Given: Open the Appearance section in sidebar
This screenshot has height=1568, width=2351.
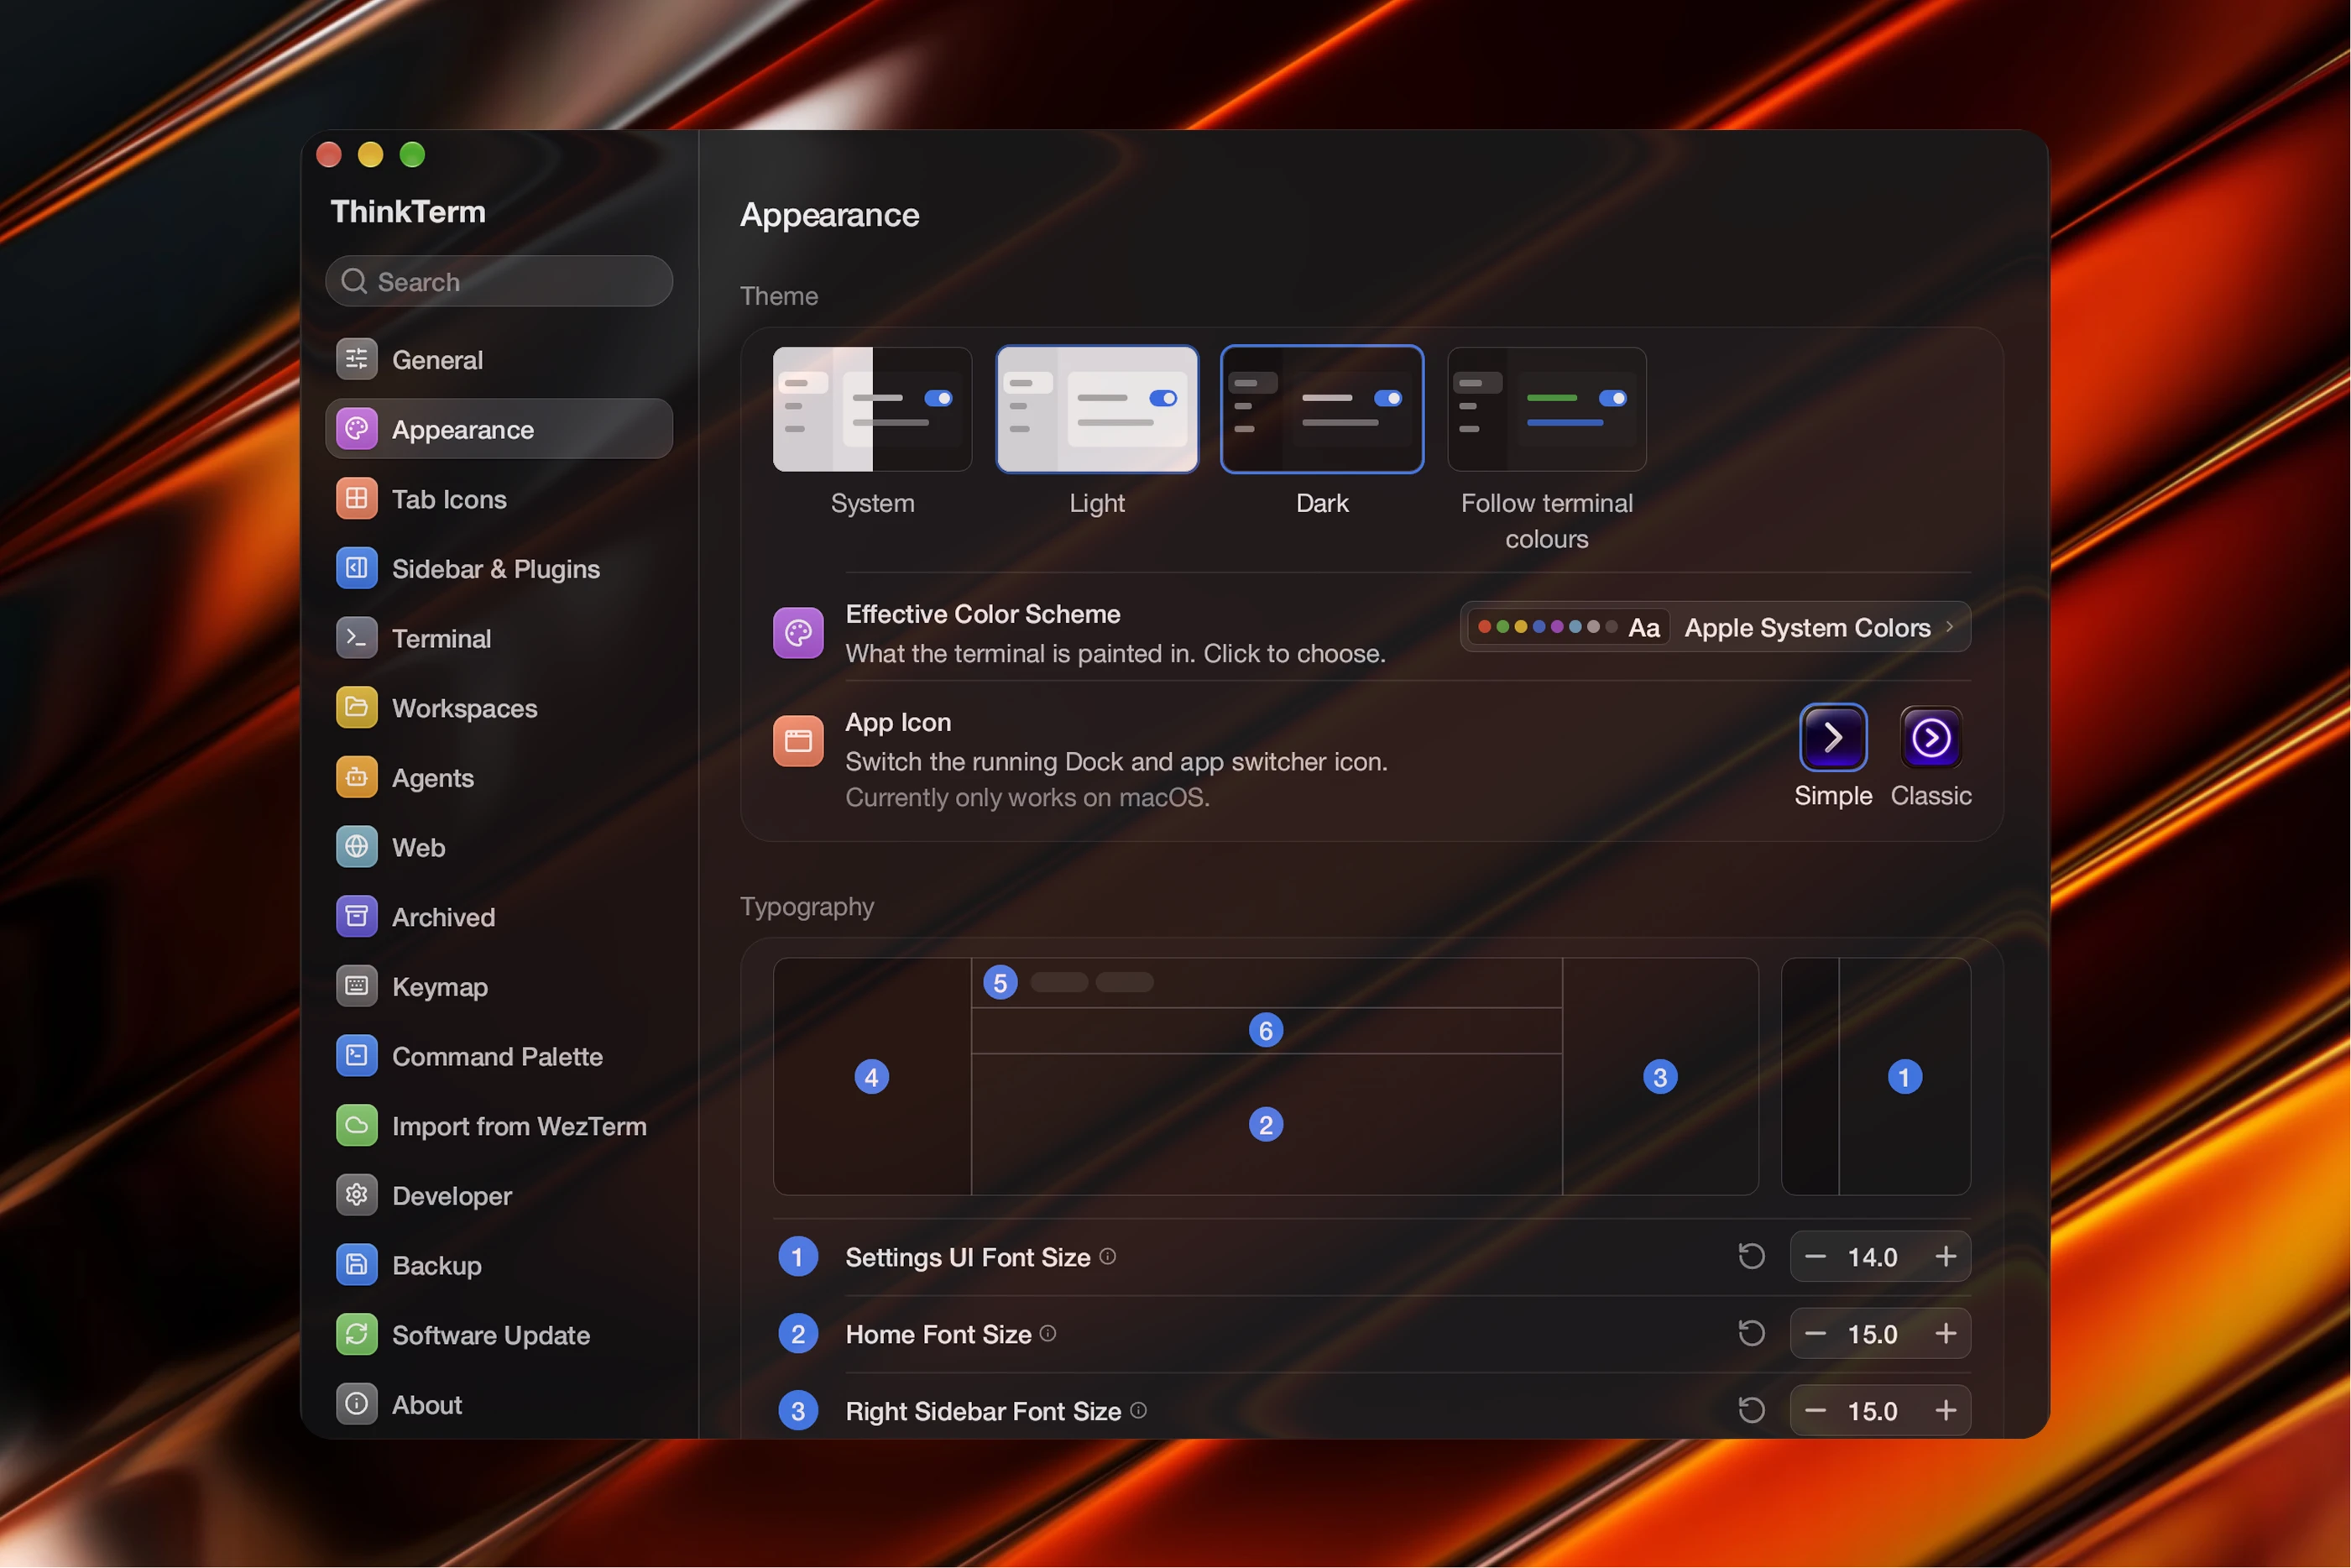Looking at the screenshot, I should point(499,430).
